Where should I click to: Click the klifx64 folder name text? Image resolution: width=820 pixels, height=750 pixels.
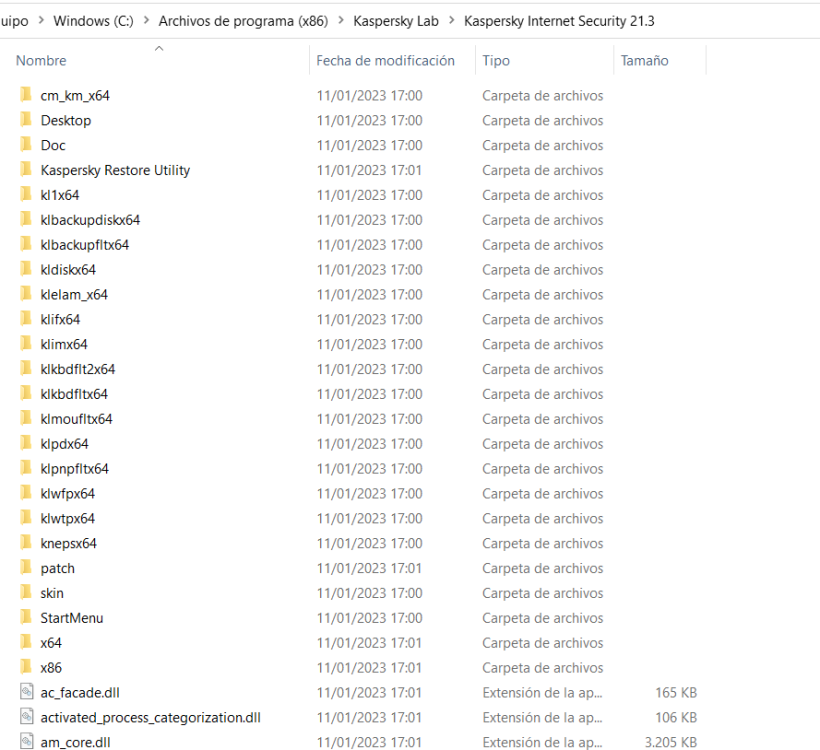pos(60,320)
